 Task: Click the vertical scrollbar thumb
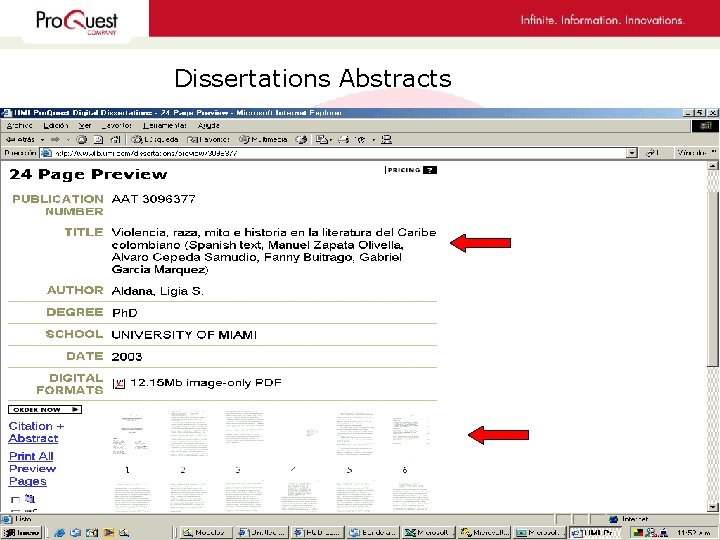click(x=713, y=279)
